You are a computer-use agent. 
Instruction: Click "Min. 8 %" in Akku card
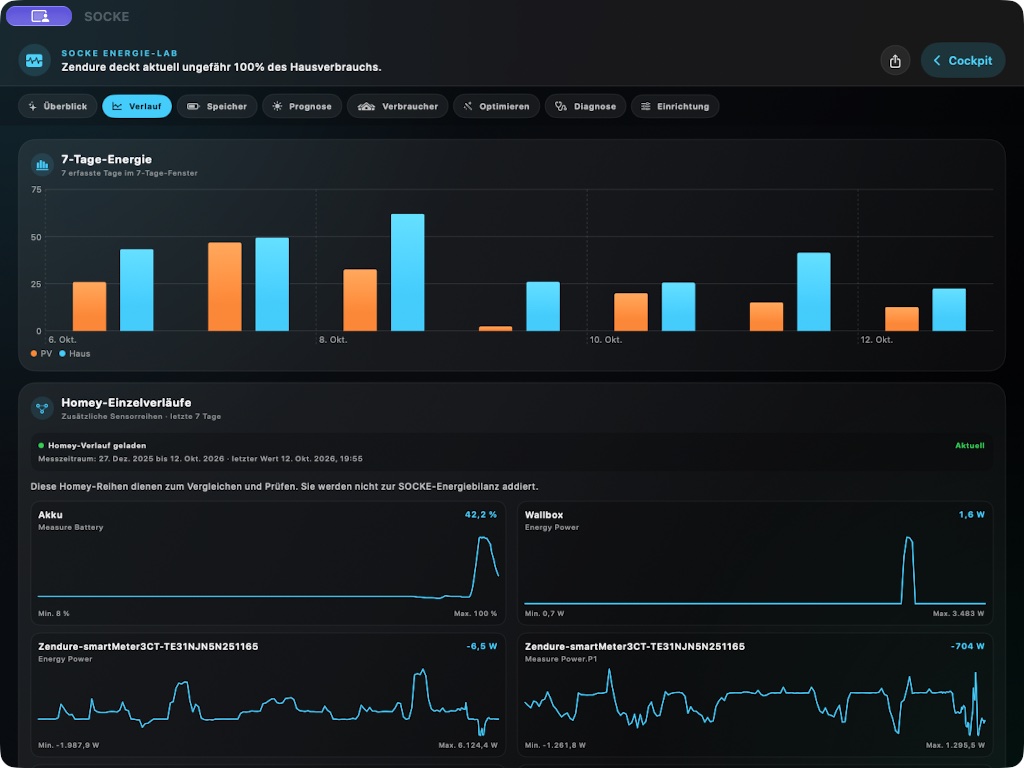(54, 614)
